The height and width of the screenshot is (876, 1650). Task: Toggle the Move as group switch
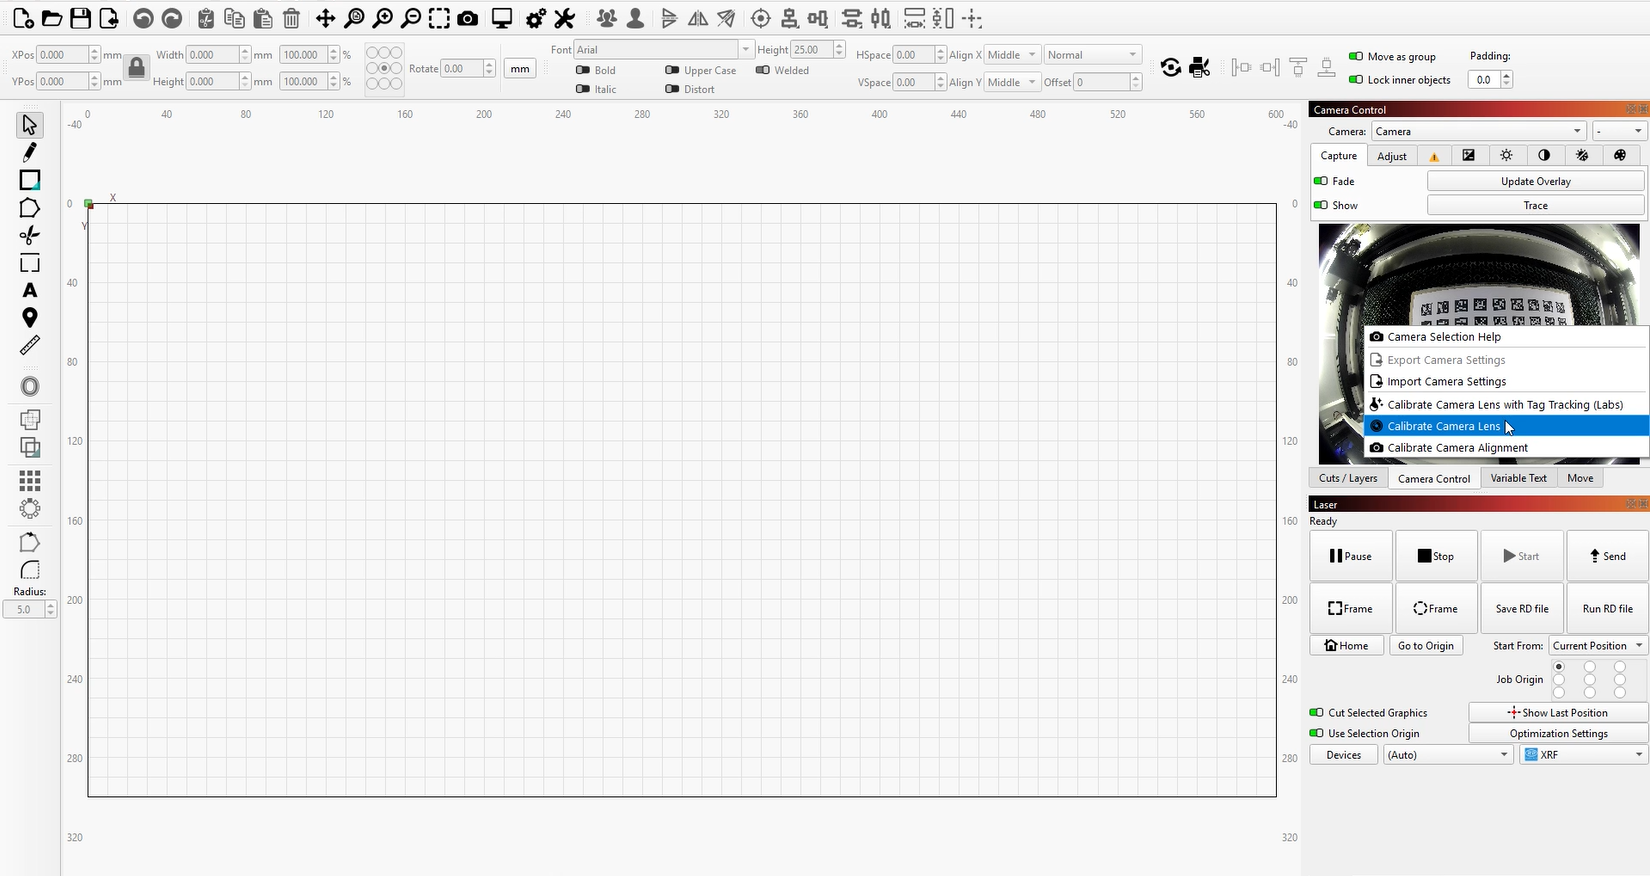click(1356, 57)
